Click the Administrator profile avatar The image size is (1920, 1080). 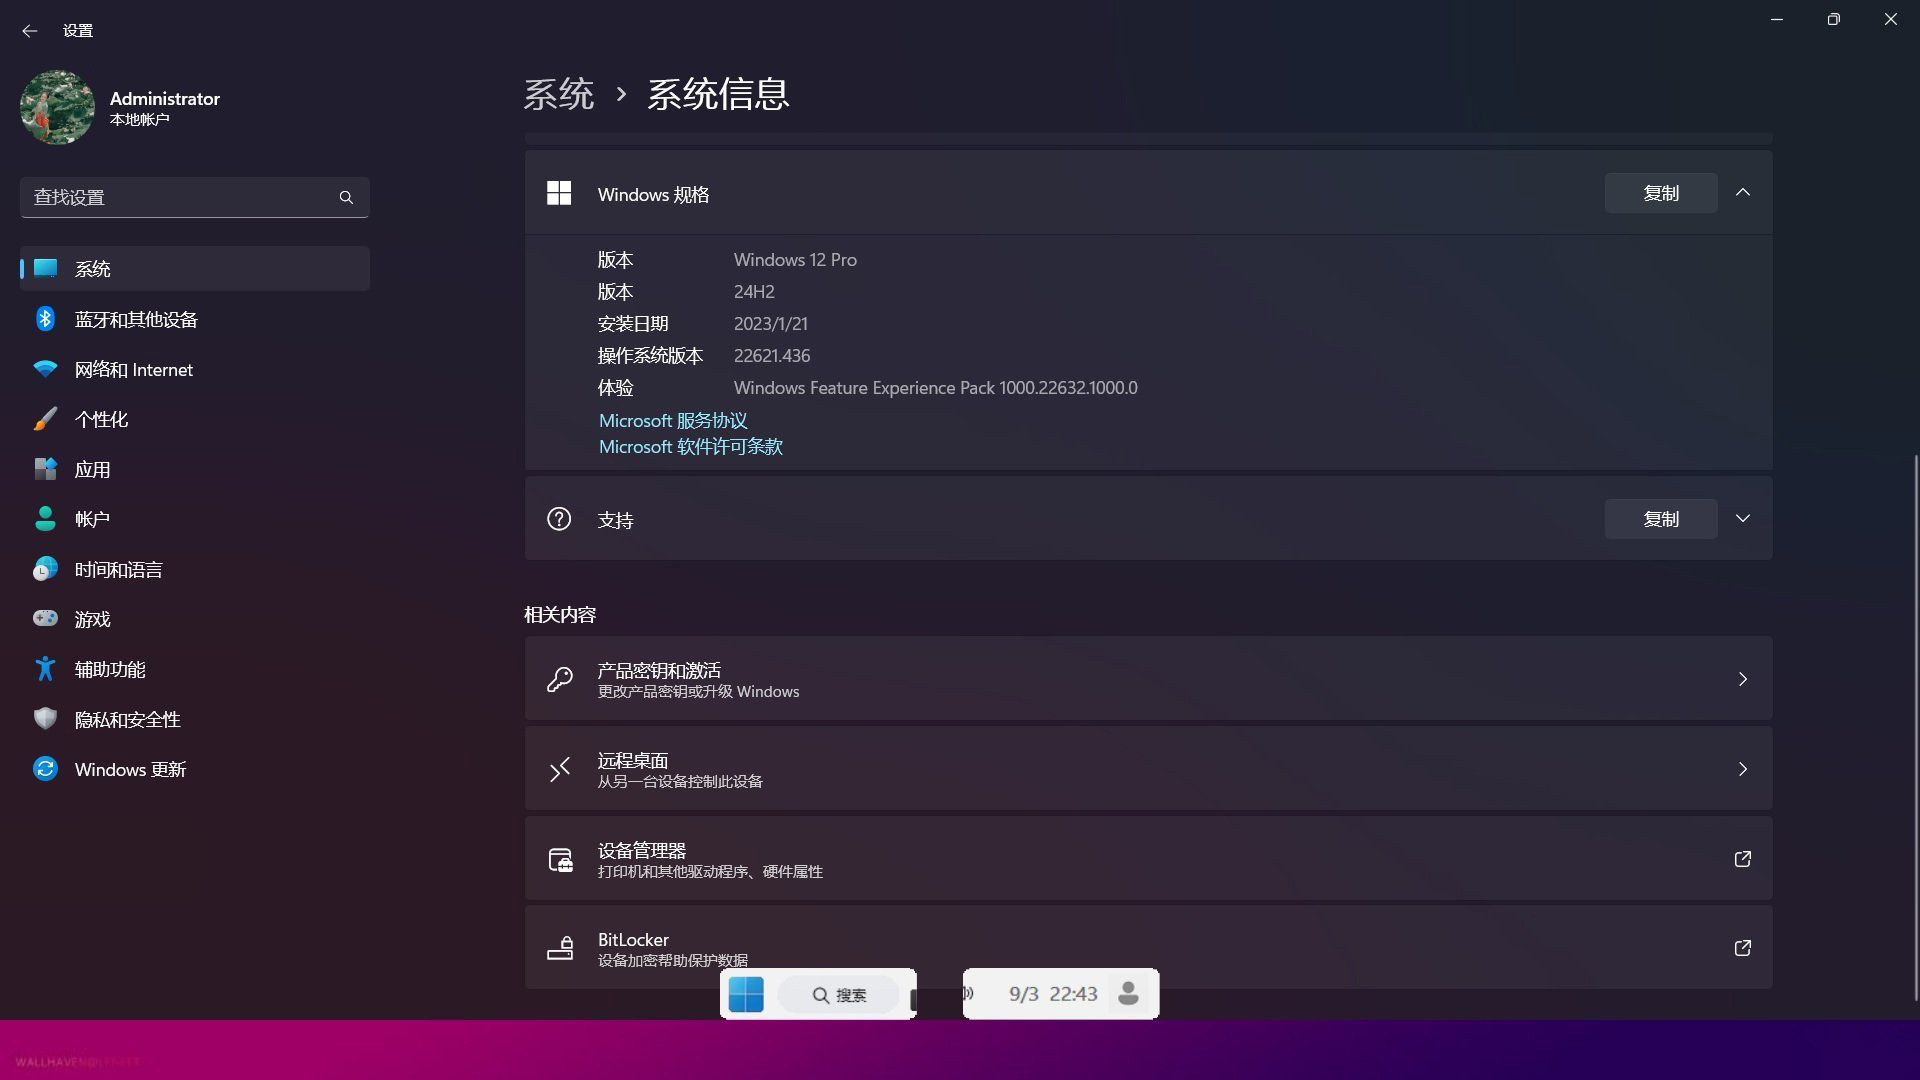[x=57, y=107]
